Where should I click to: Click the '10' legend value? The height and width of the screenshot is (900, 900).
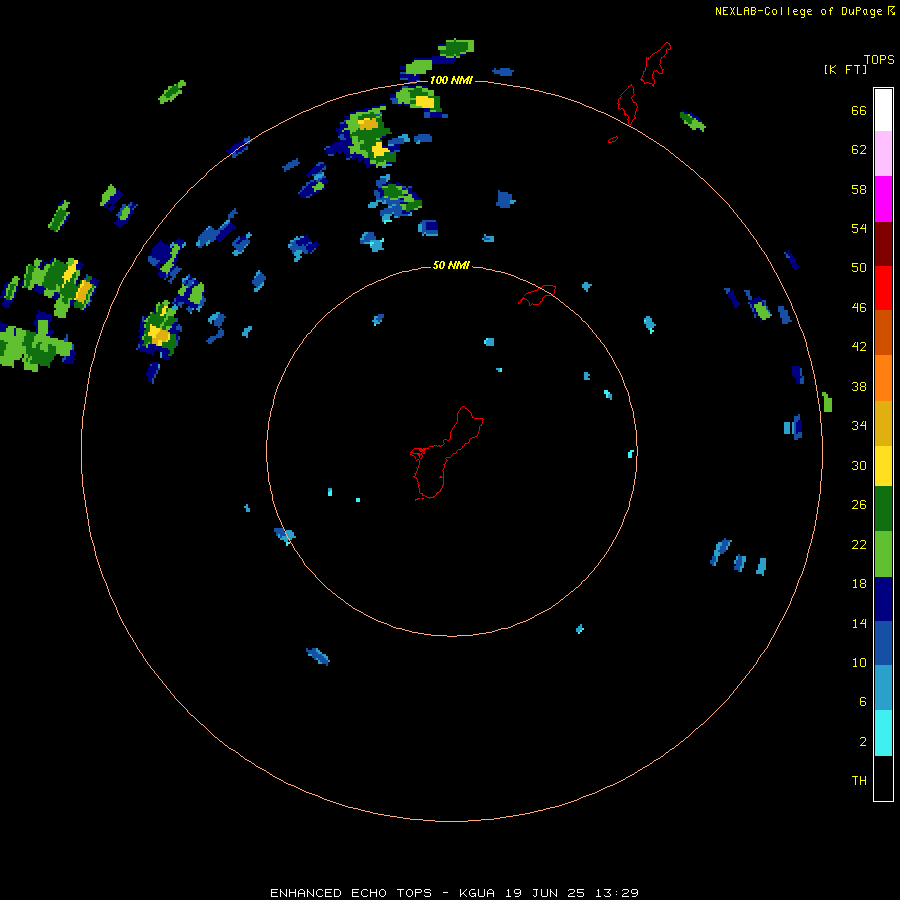859,662
